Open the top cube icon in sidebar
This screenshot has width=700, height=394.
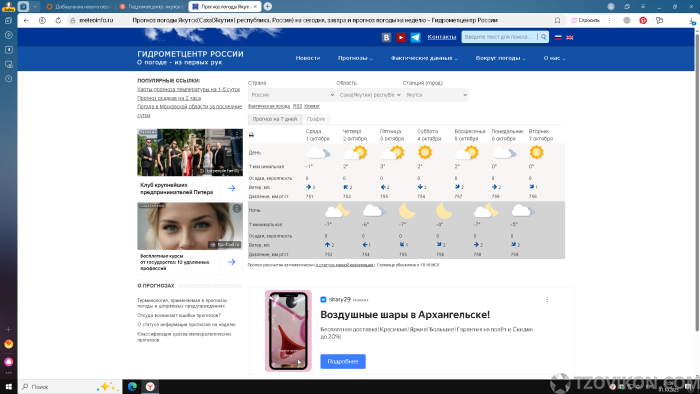coord(8,21)
